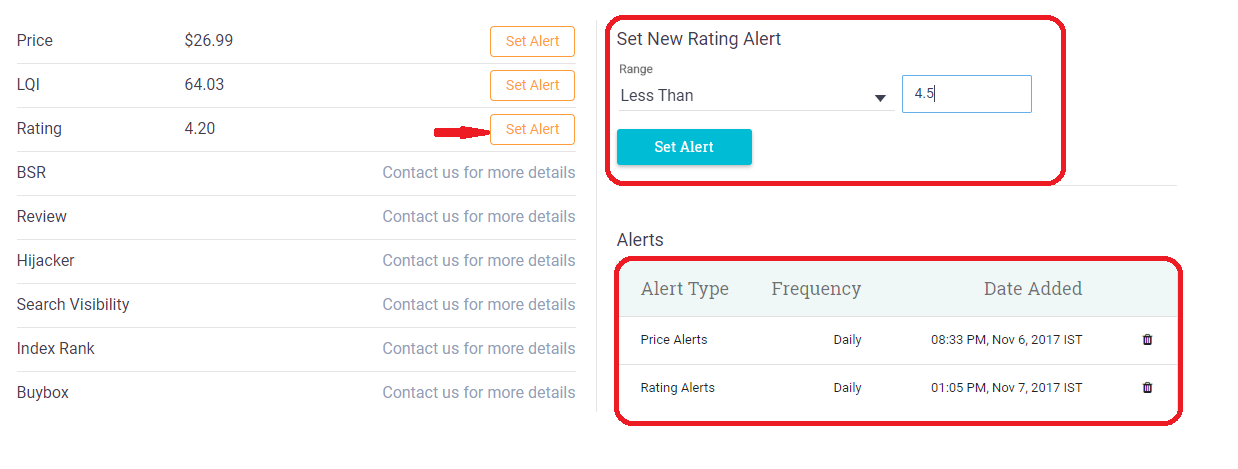Follow the contact link in Review row
The height and width of the screenshot is (469, 1238).
[479, 217]
